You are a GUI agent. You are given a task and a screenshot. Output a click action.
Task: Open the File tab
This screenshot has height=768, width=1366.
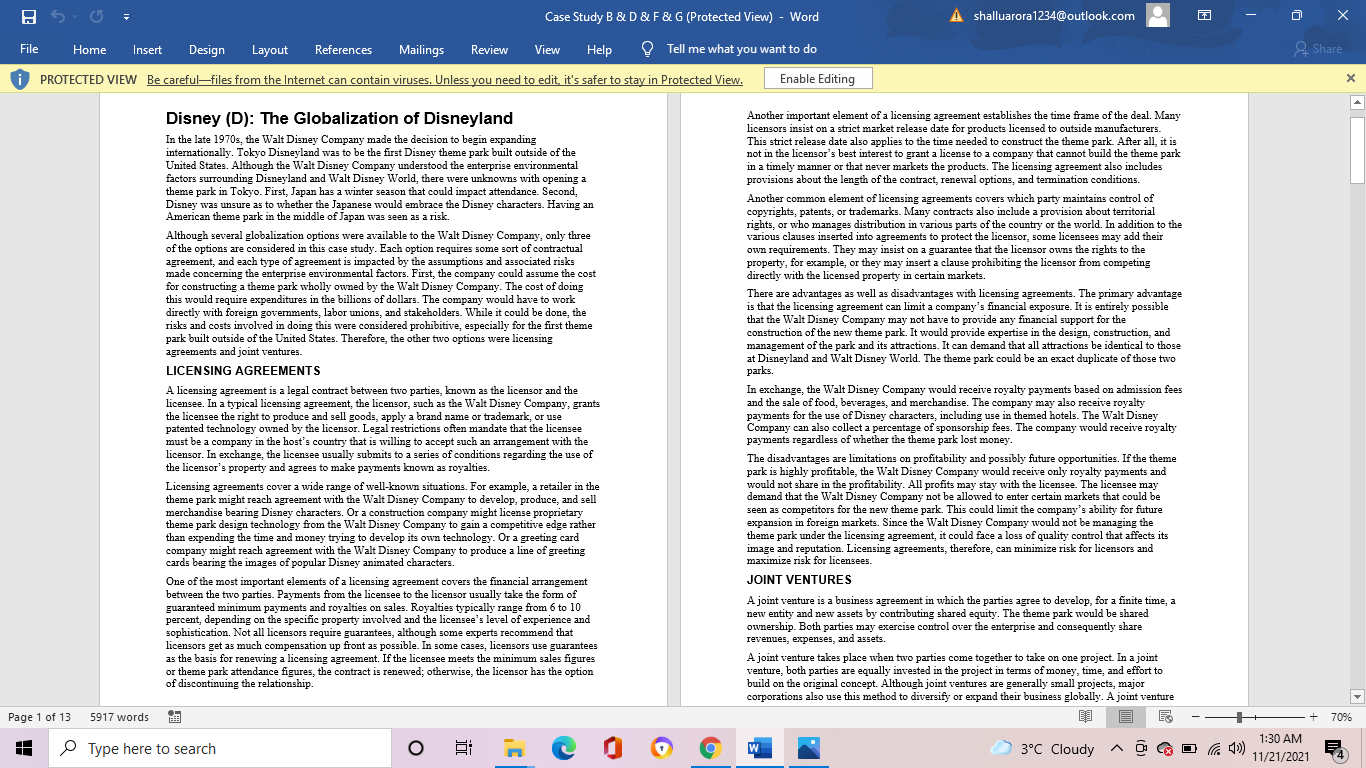(29, 49)
